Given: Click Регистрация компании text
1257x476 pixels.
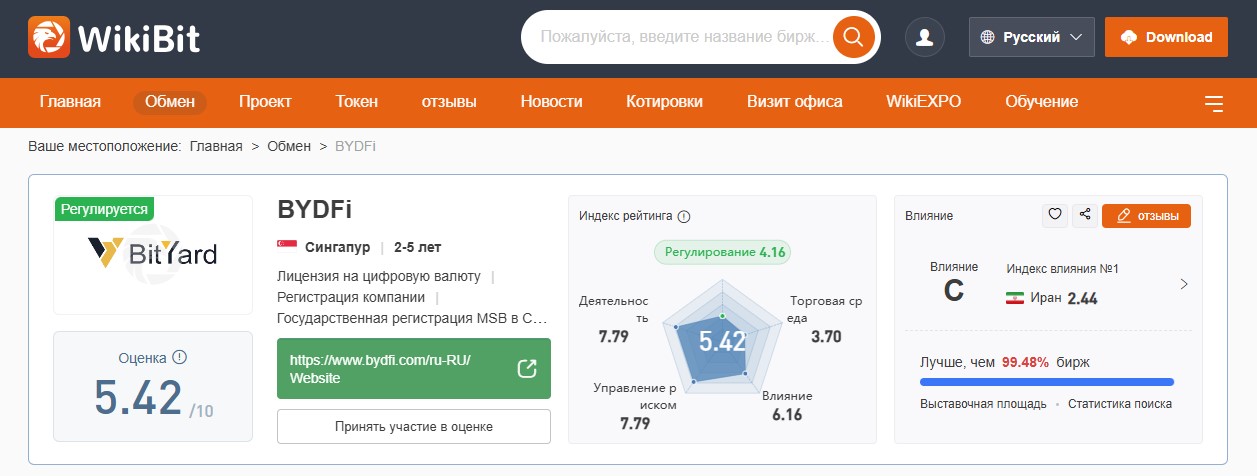Looking at the screenshot, I should pos(351,297).
